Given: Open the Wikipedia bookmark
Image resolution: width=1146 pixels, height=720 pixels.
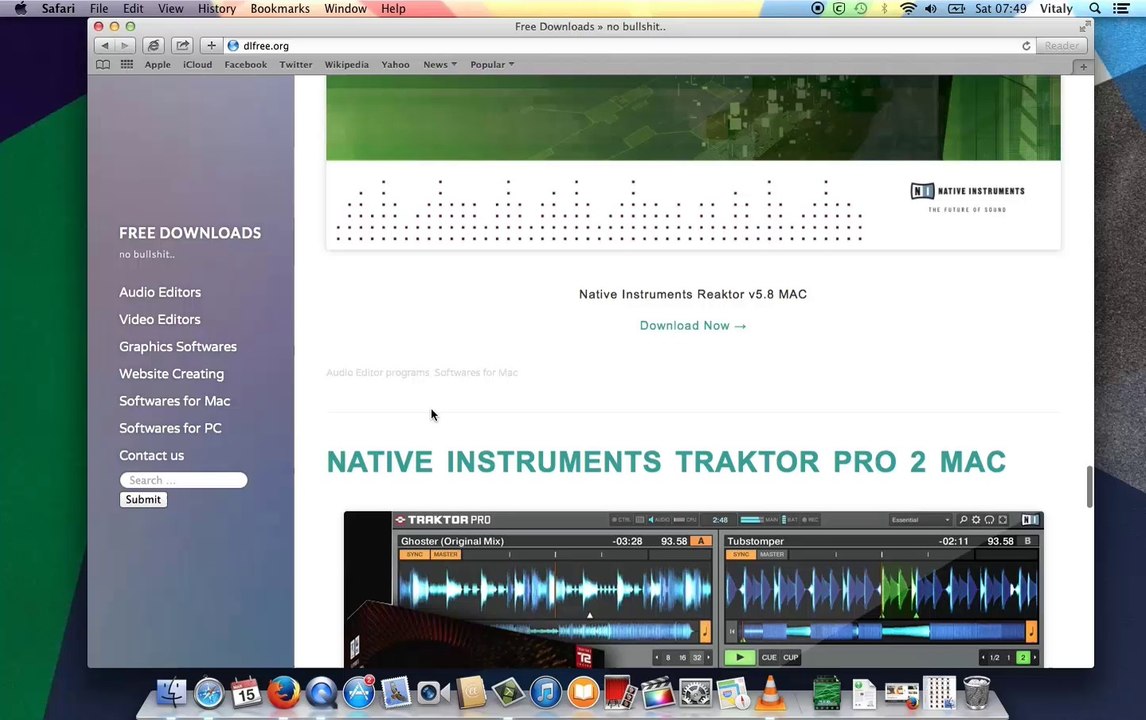Looking at the screenshot, I should pyautogui.click(x=346, y=64).
